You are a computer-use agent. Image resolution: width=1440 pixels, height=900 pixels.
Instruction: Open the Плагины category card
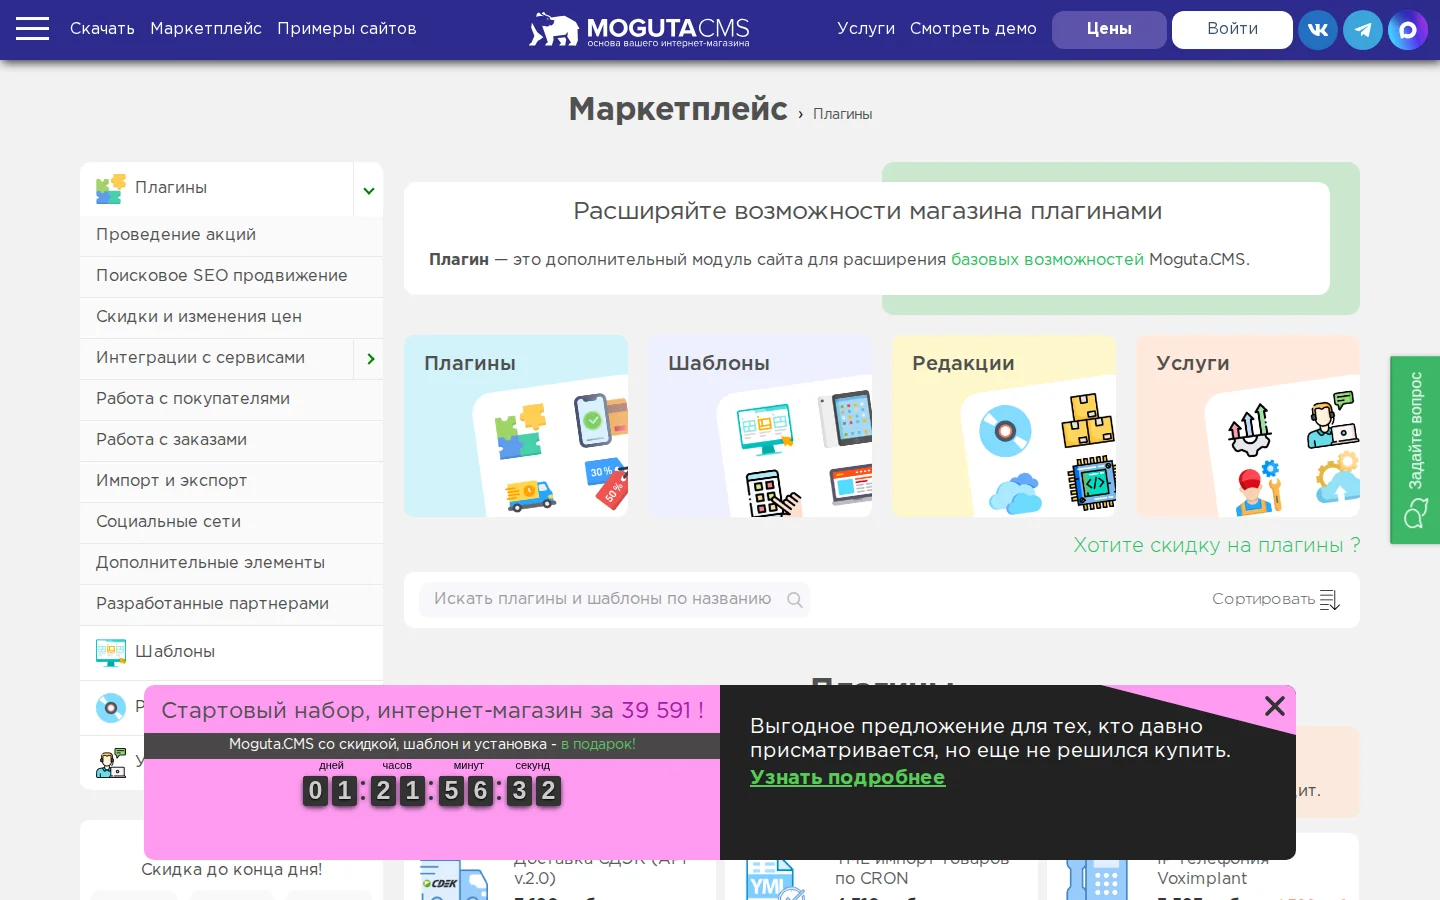tap(516, 426)
